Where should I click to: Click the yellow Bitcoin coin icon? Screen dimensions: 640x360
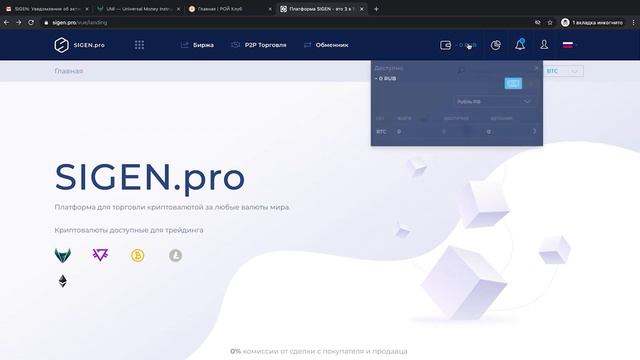pos(138,256)
